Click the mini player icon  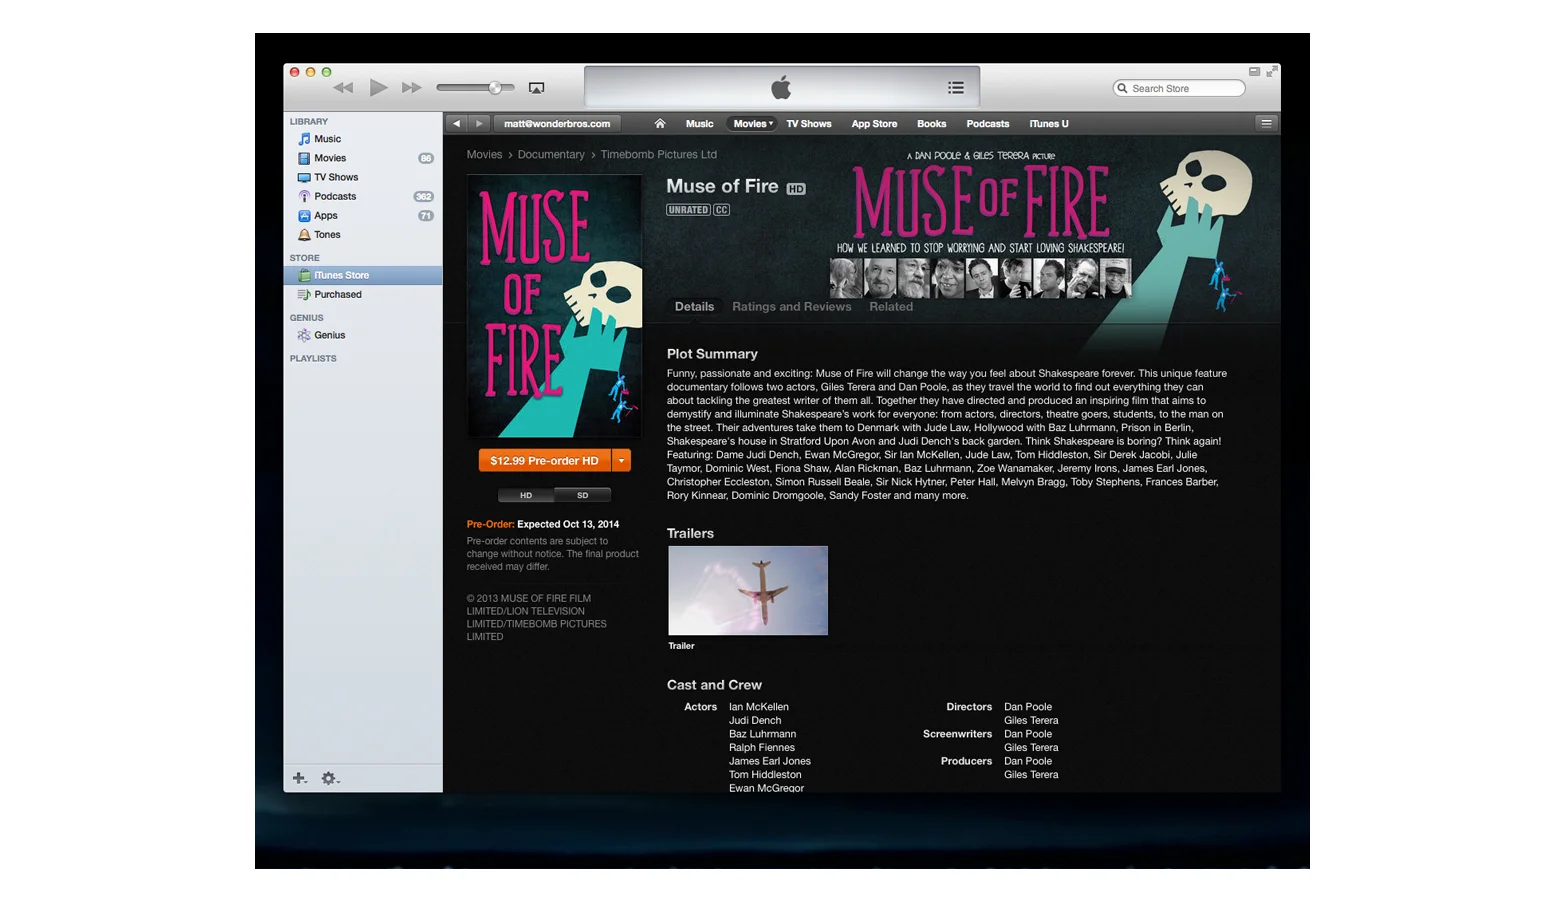tap(1254, 71)
